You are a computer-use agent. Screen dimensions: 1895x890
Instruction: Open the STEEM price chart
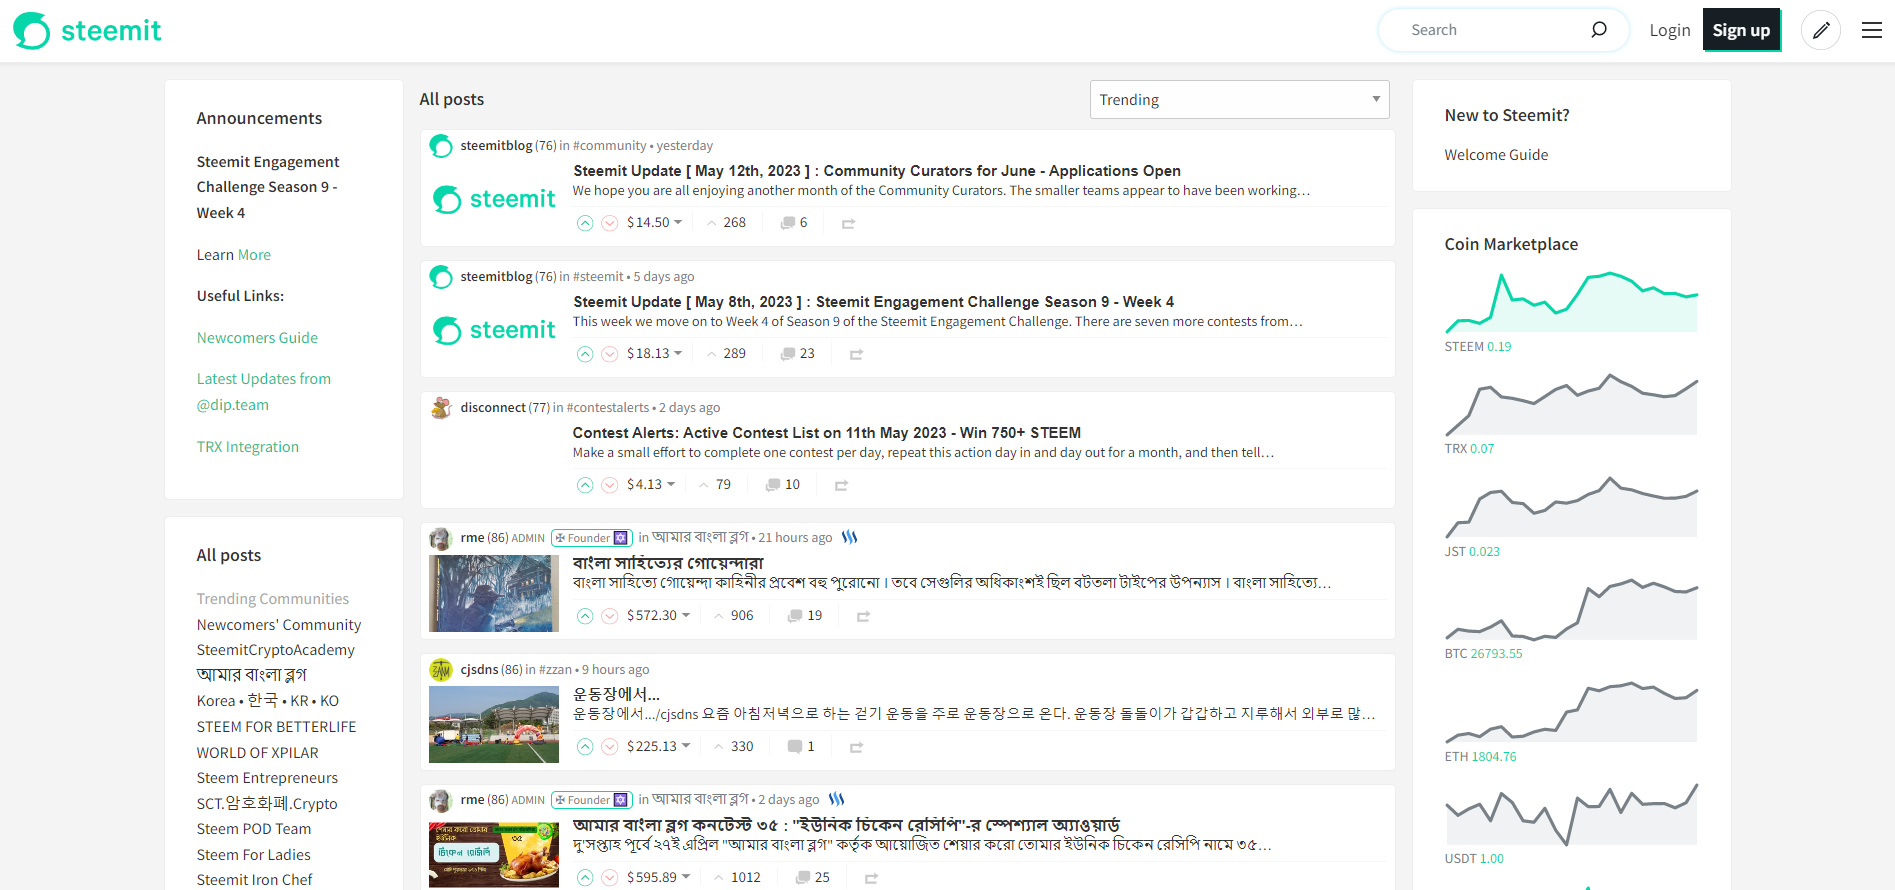tap(1571, 301)
